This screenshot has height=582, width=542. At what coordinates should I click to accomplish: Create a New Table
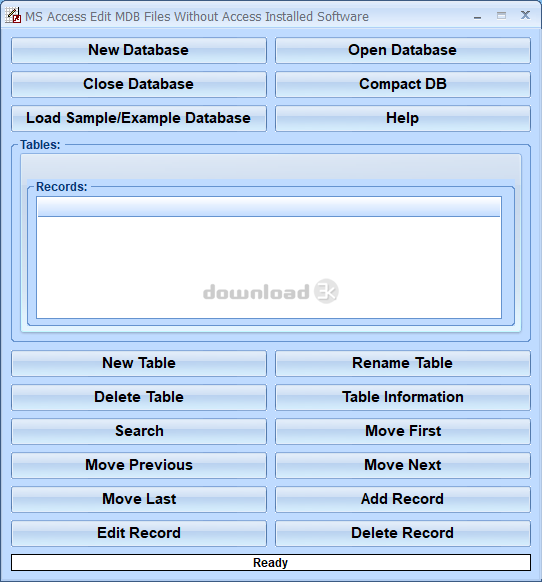[x=139, y=363]
